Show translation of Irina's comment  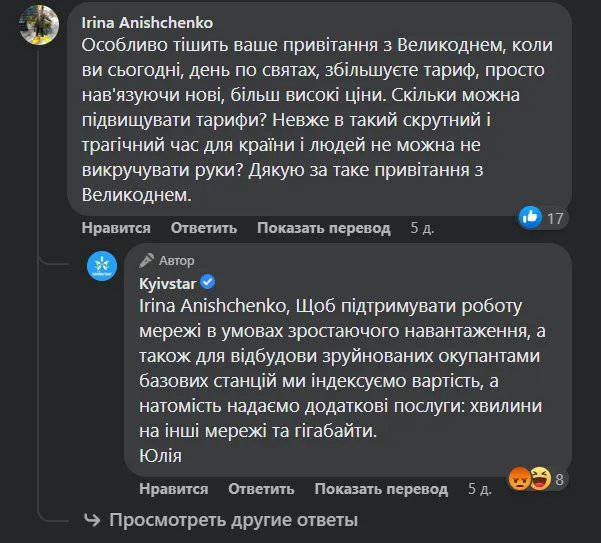(x=323, y=228)
